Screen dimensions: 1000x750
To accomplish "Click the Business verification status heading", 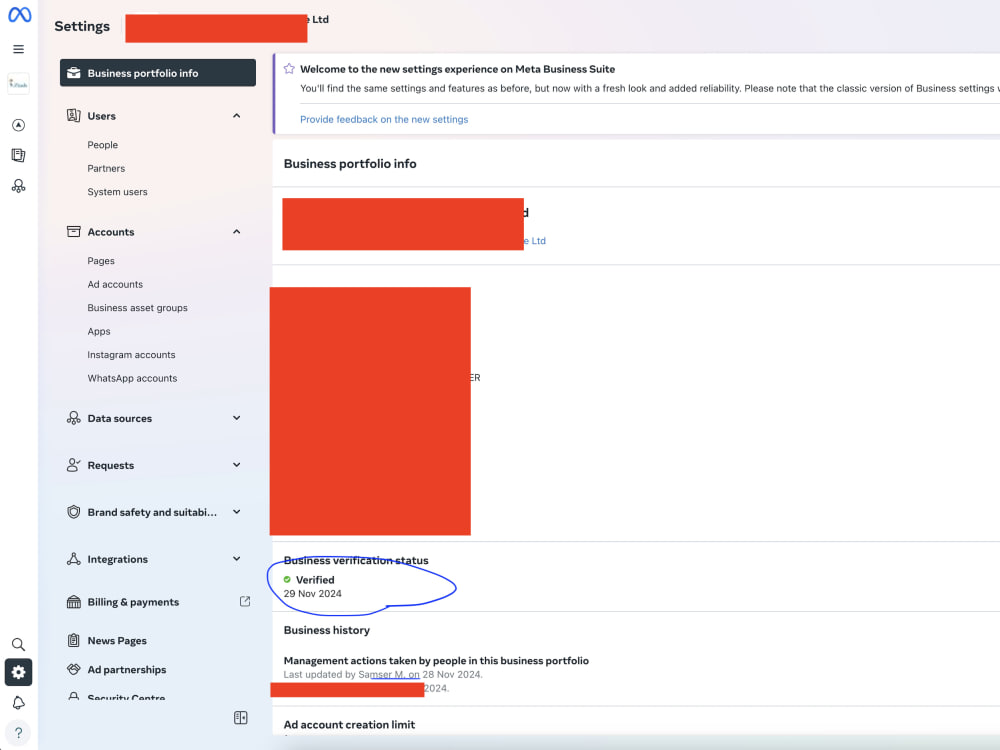I will [356, 561].
